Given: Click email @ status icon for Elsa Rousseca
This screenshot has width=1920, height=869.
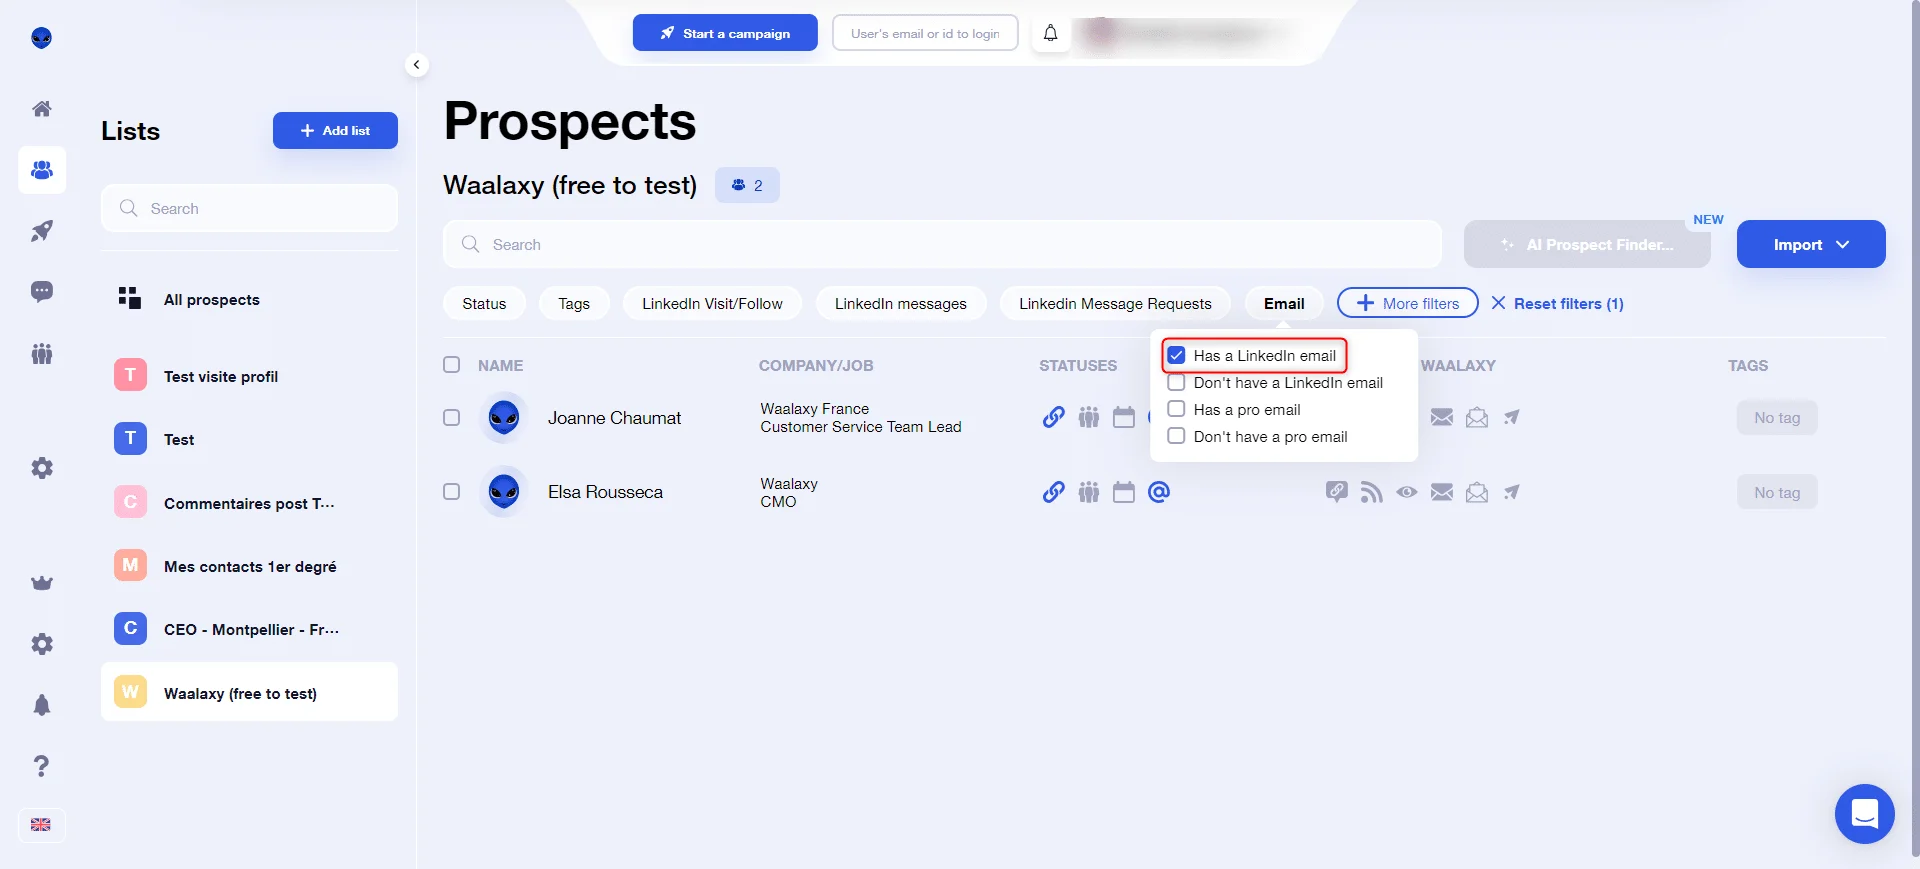Looking at the screenshot, I should (x=1159, y=492).
